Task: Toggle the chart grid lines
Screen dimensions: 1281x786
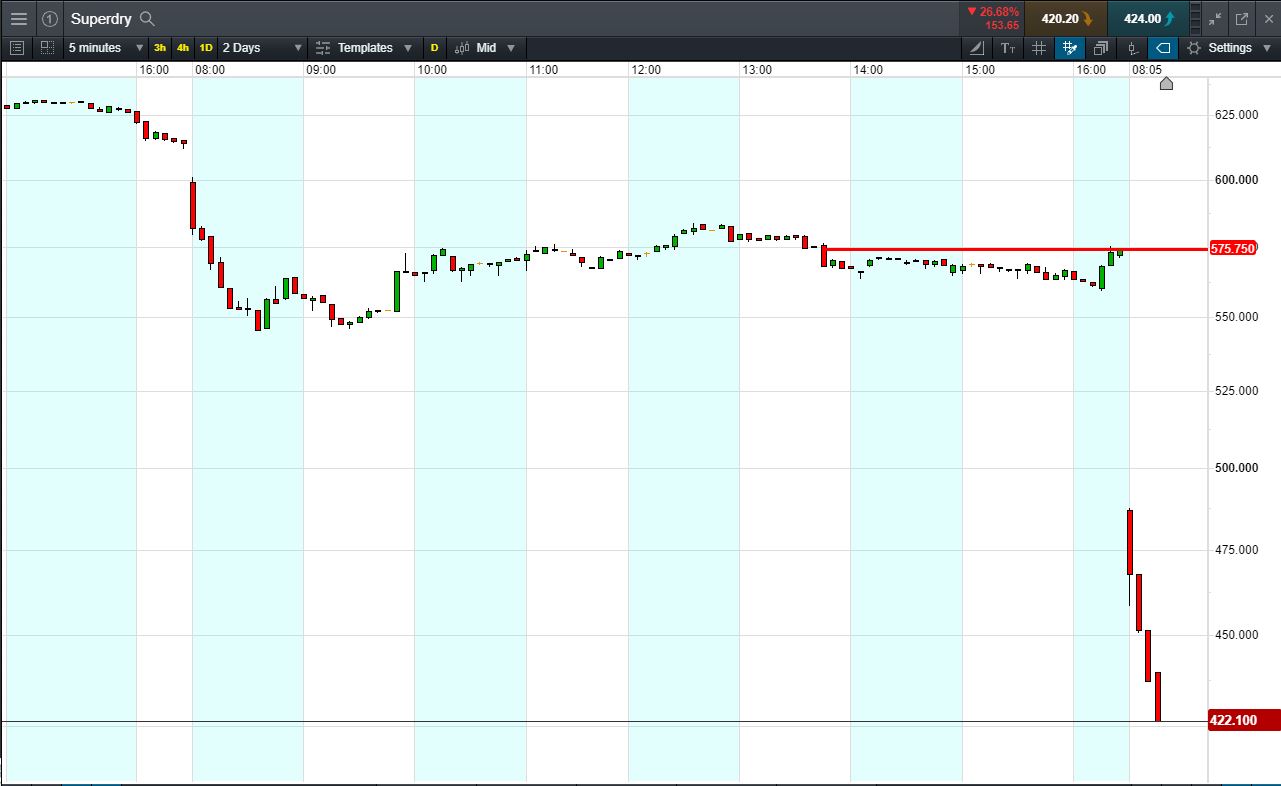Action: click(1039, 47)
